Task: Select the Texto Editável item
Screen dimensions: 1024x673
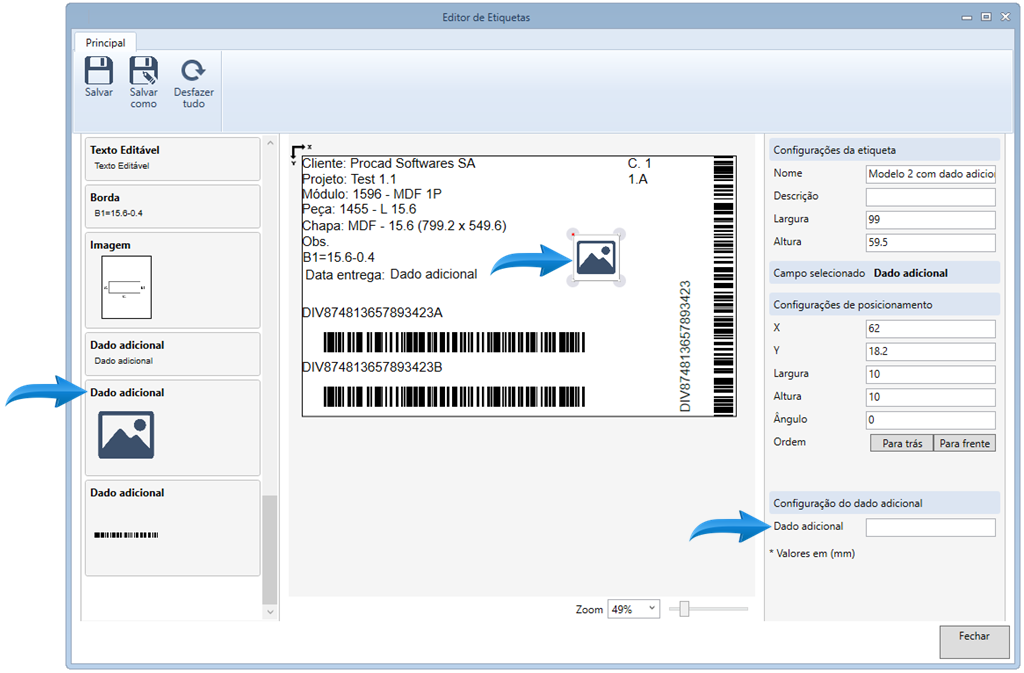Action: 172,158
